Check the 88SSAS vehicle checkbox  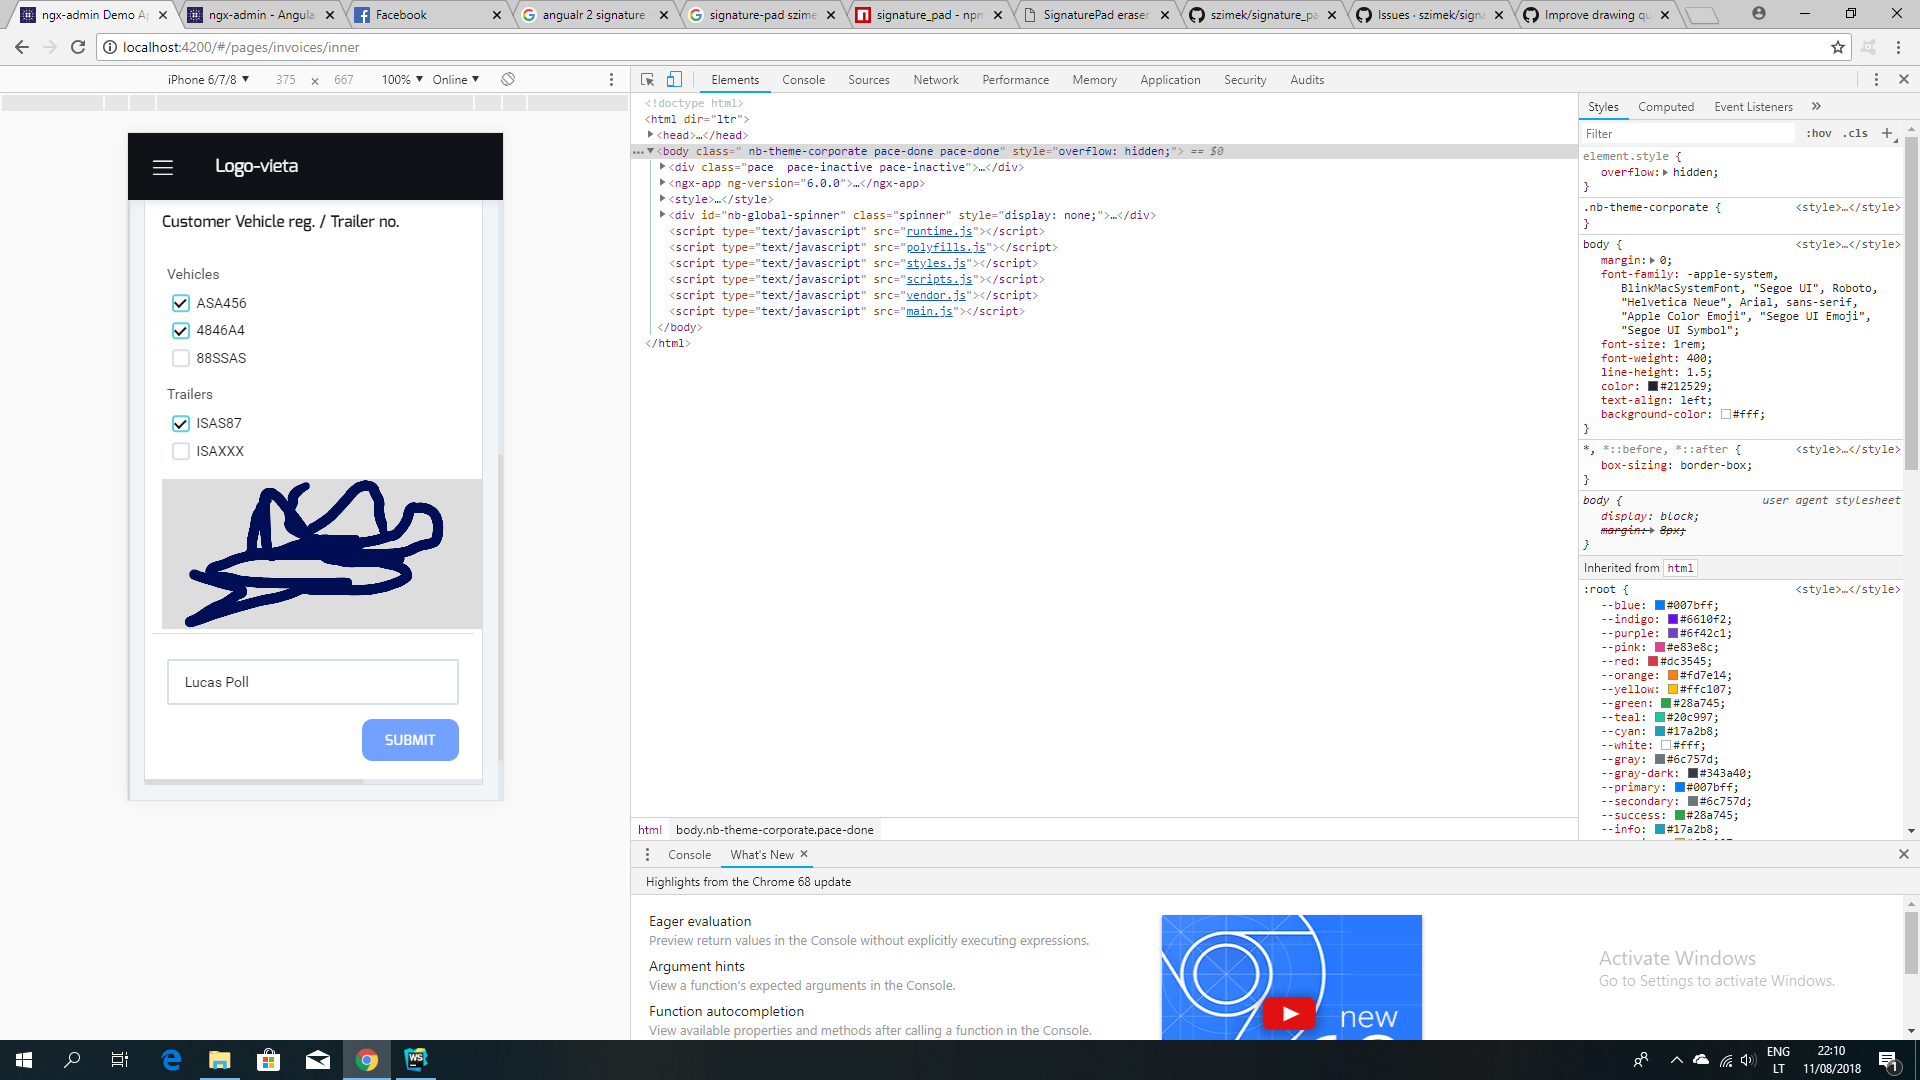pyautogui.click(x=181, y=358)
